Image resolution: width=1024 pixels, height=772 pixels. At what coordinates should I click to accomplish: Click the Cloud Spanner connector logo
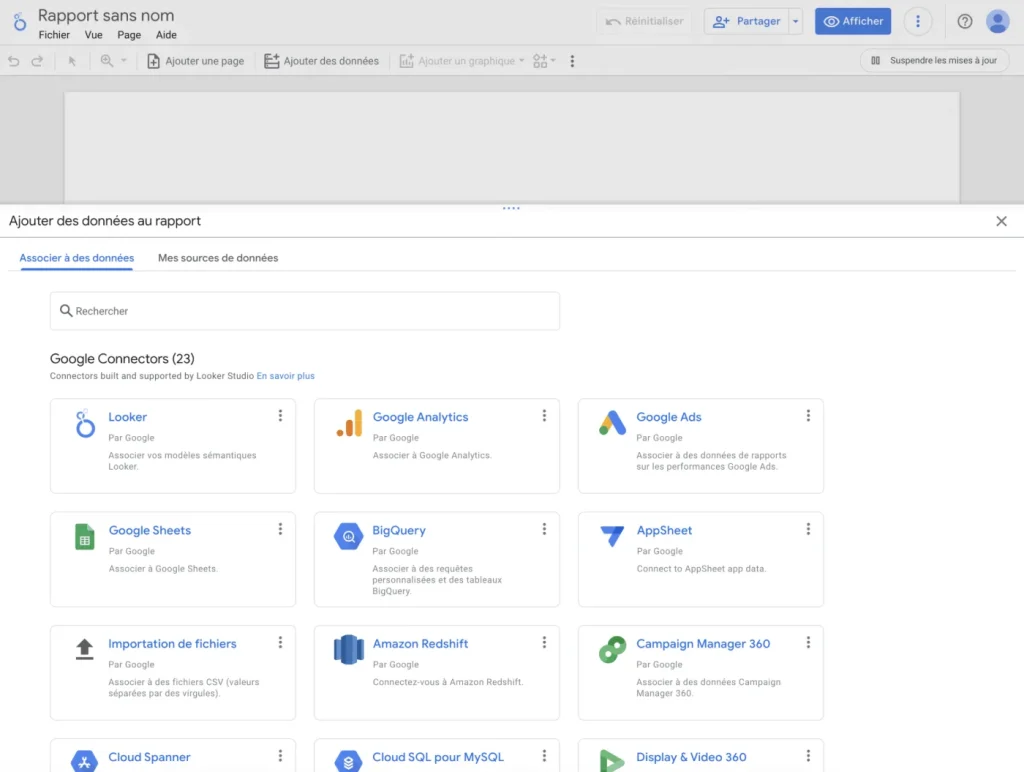(x=84, y=761)
